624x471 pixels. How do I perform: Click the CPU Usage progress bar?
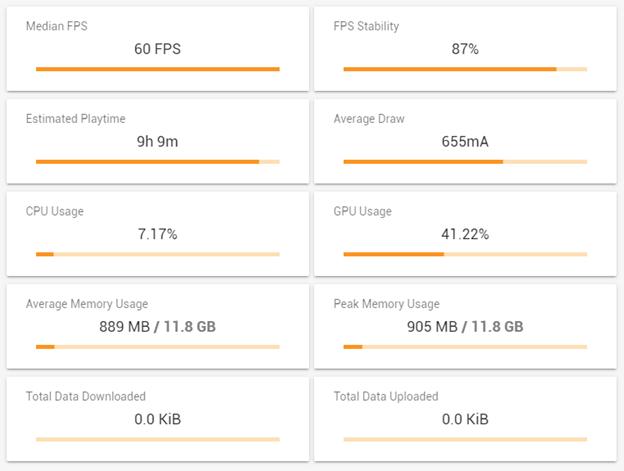[157, 254]
